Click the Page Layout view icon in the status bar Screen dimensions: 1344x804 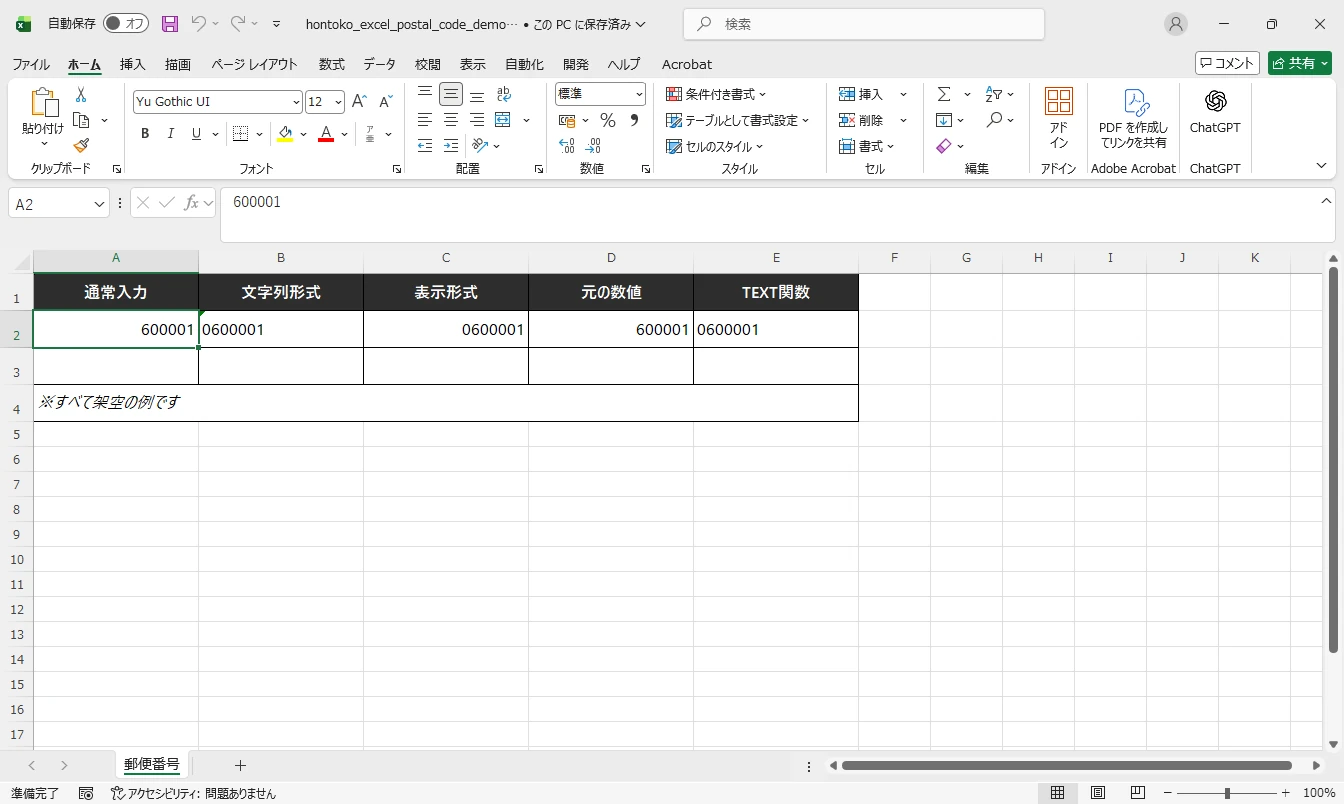click(1098, 793)
